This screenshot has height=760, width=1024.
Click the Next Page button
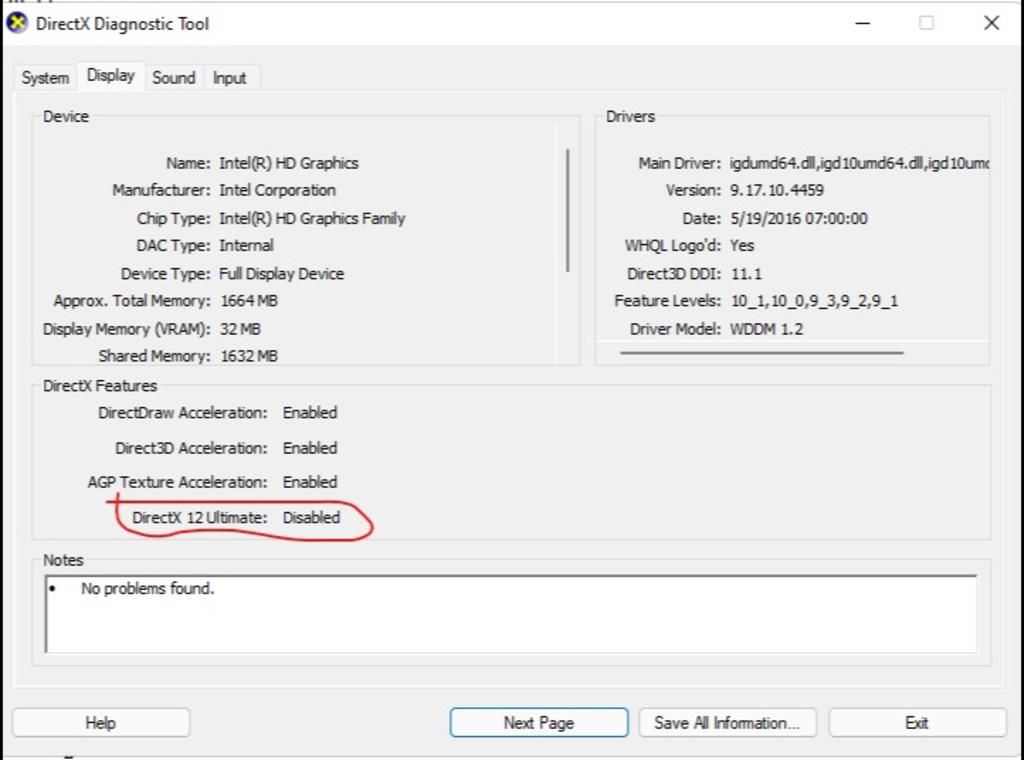[x=539, y=723]
